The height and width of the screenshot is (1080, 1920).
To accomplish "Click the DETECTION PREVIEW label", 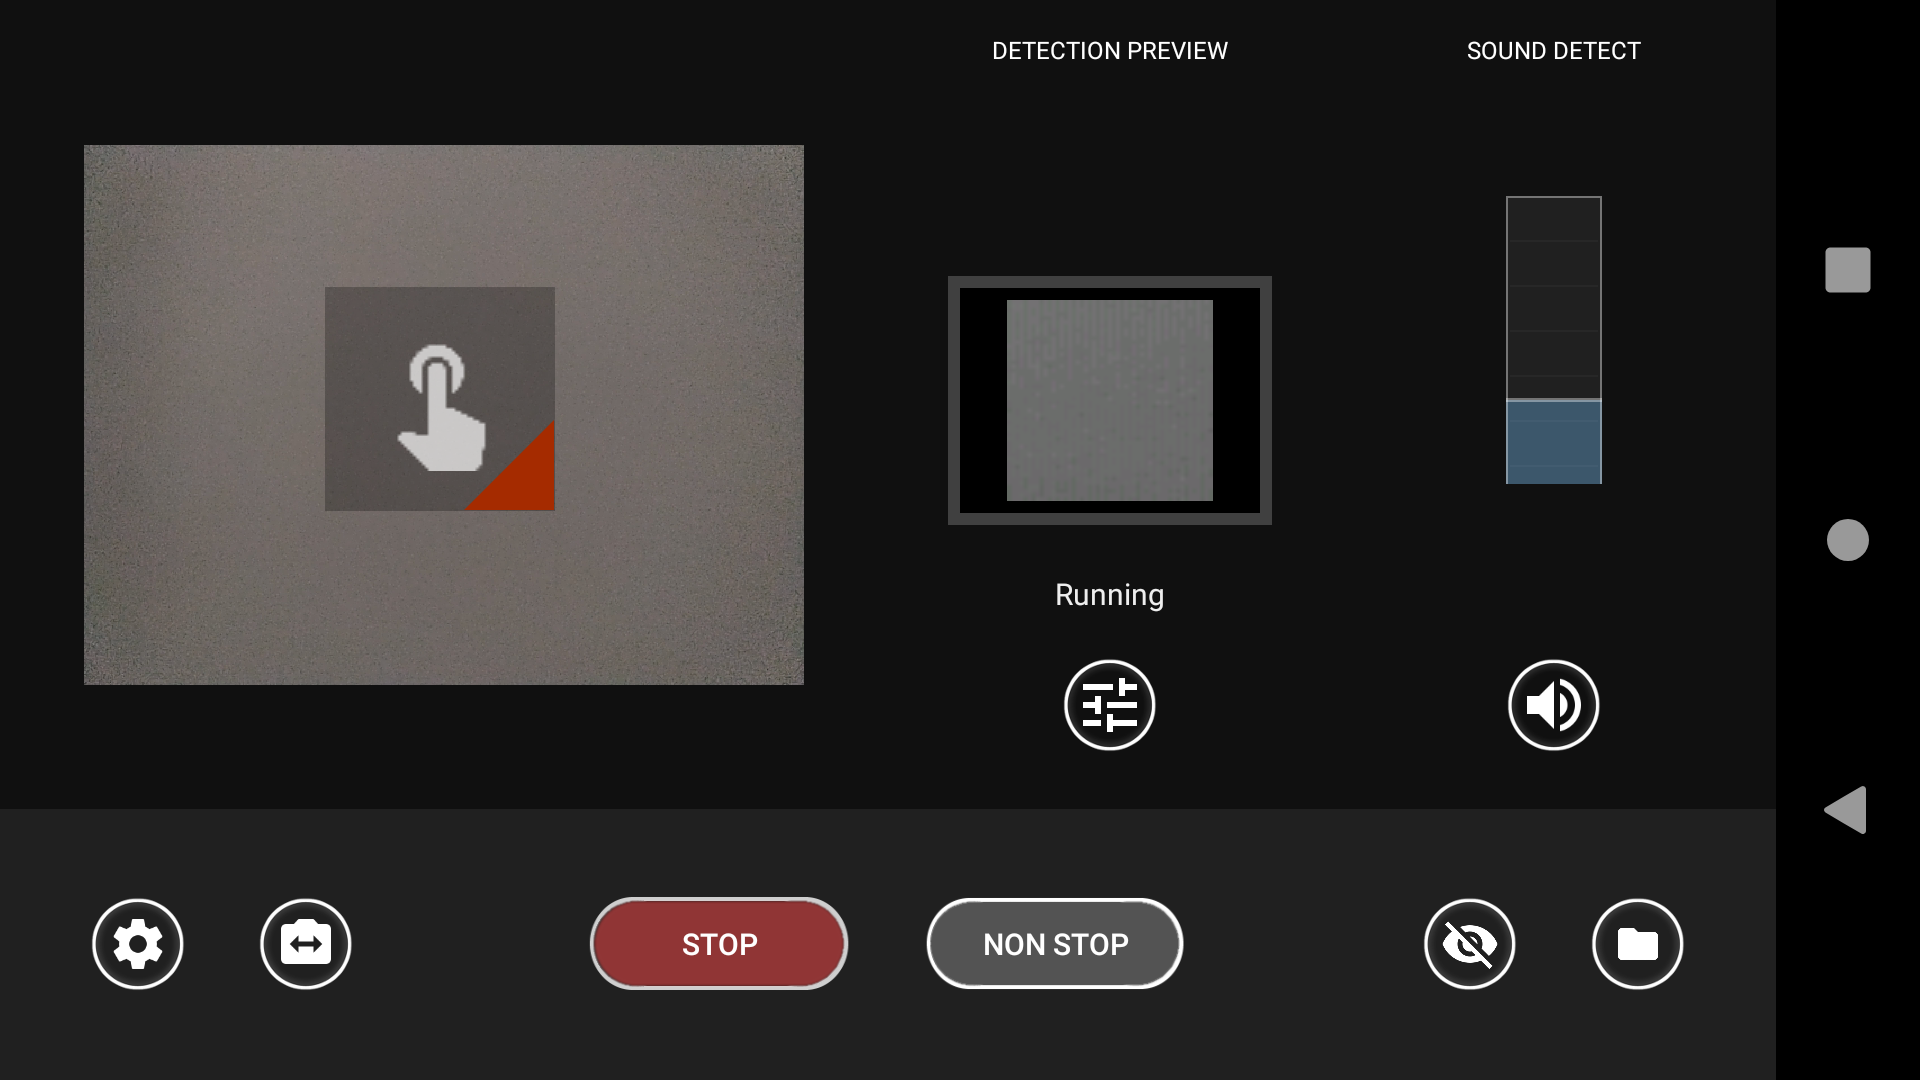I will coord(1110,51).
